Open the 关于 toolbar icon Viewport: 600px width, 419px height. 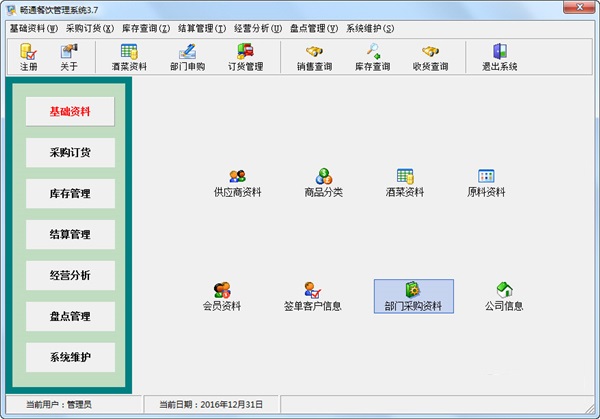[x=69, y=57]
